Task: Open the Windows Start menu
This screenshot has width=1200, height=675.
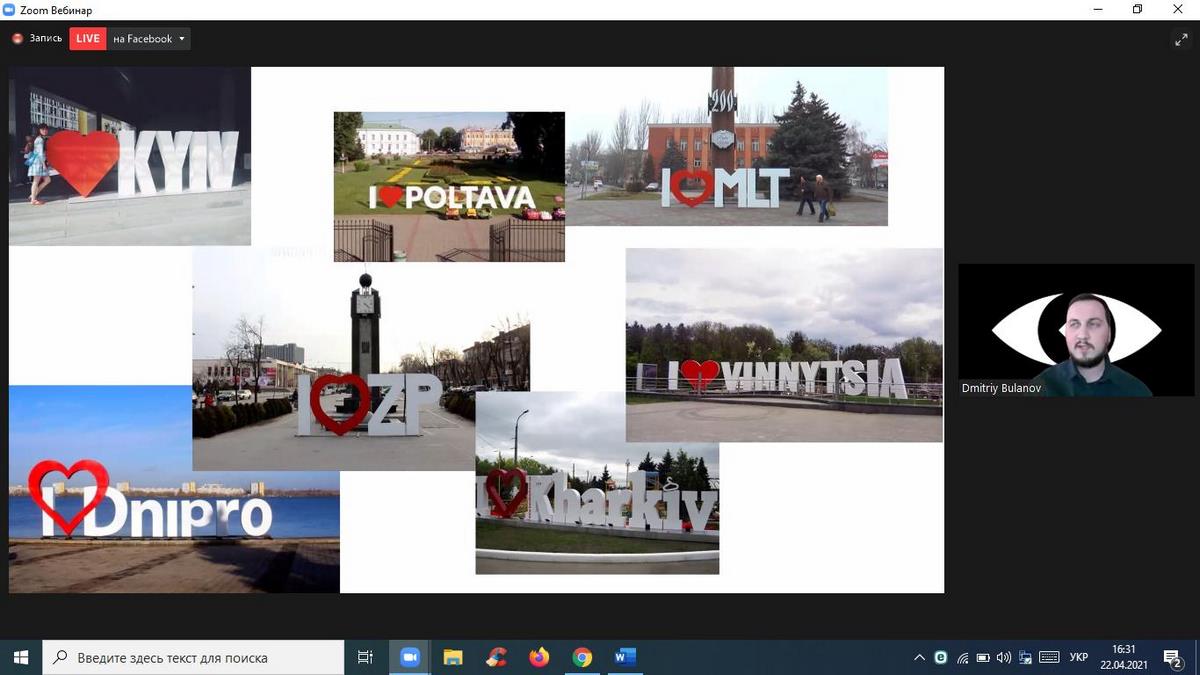Action: click(x=21, y=657)
